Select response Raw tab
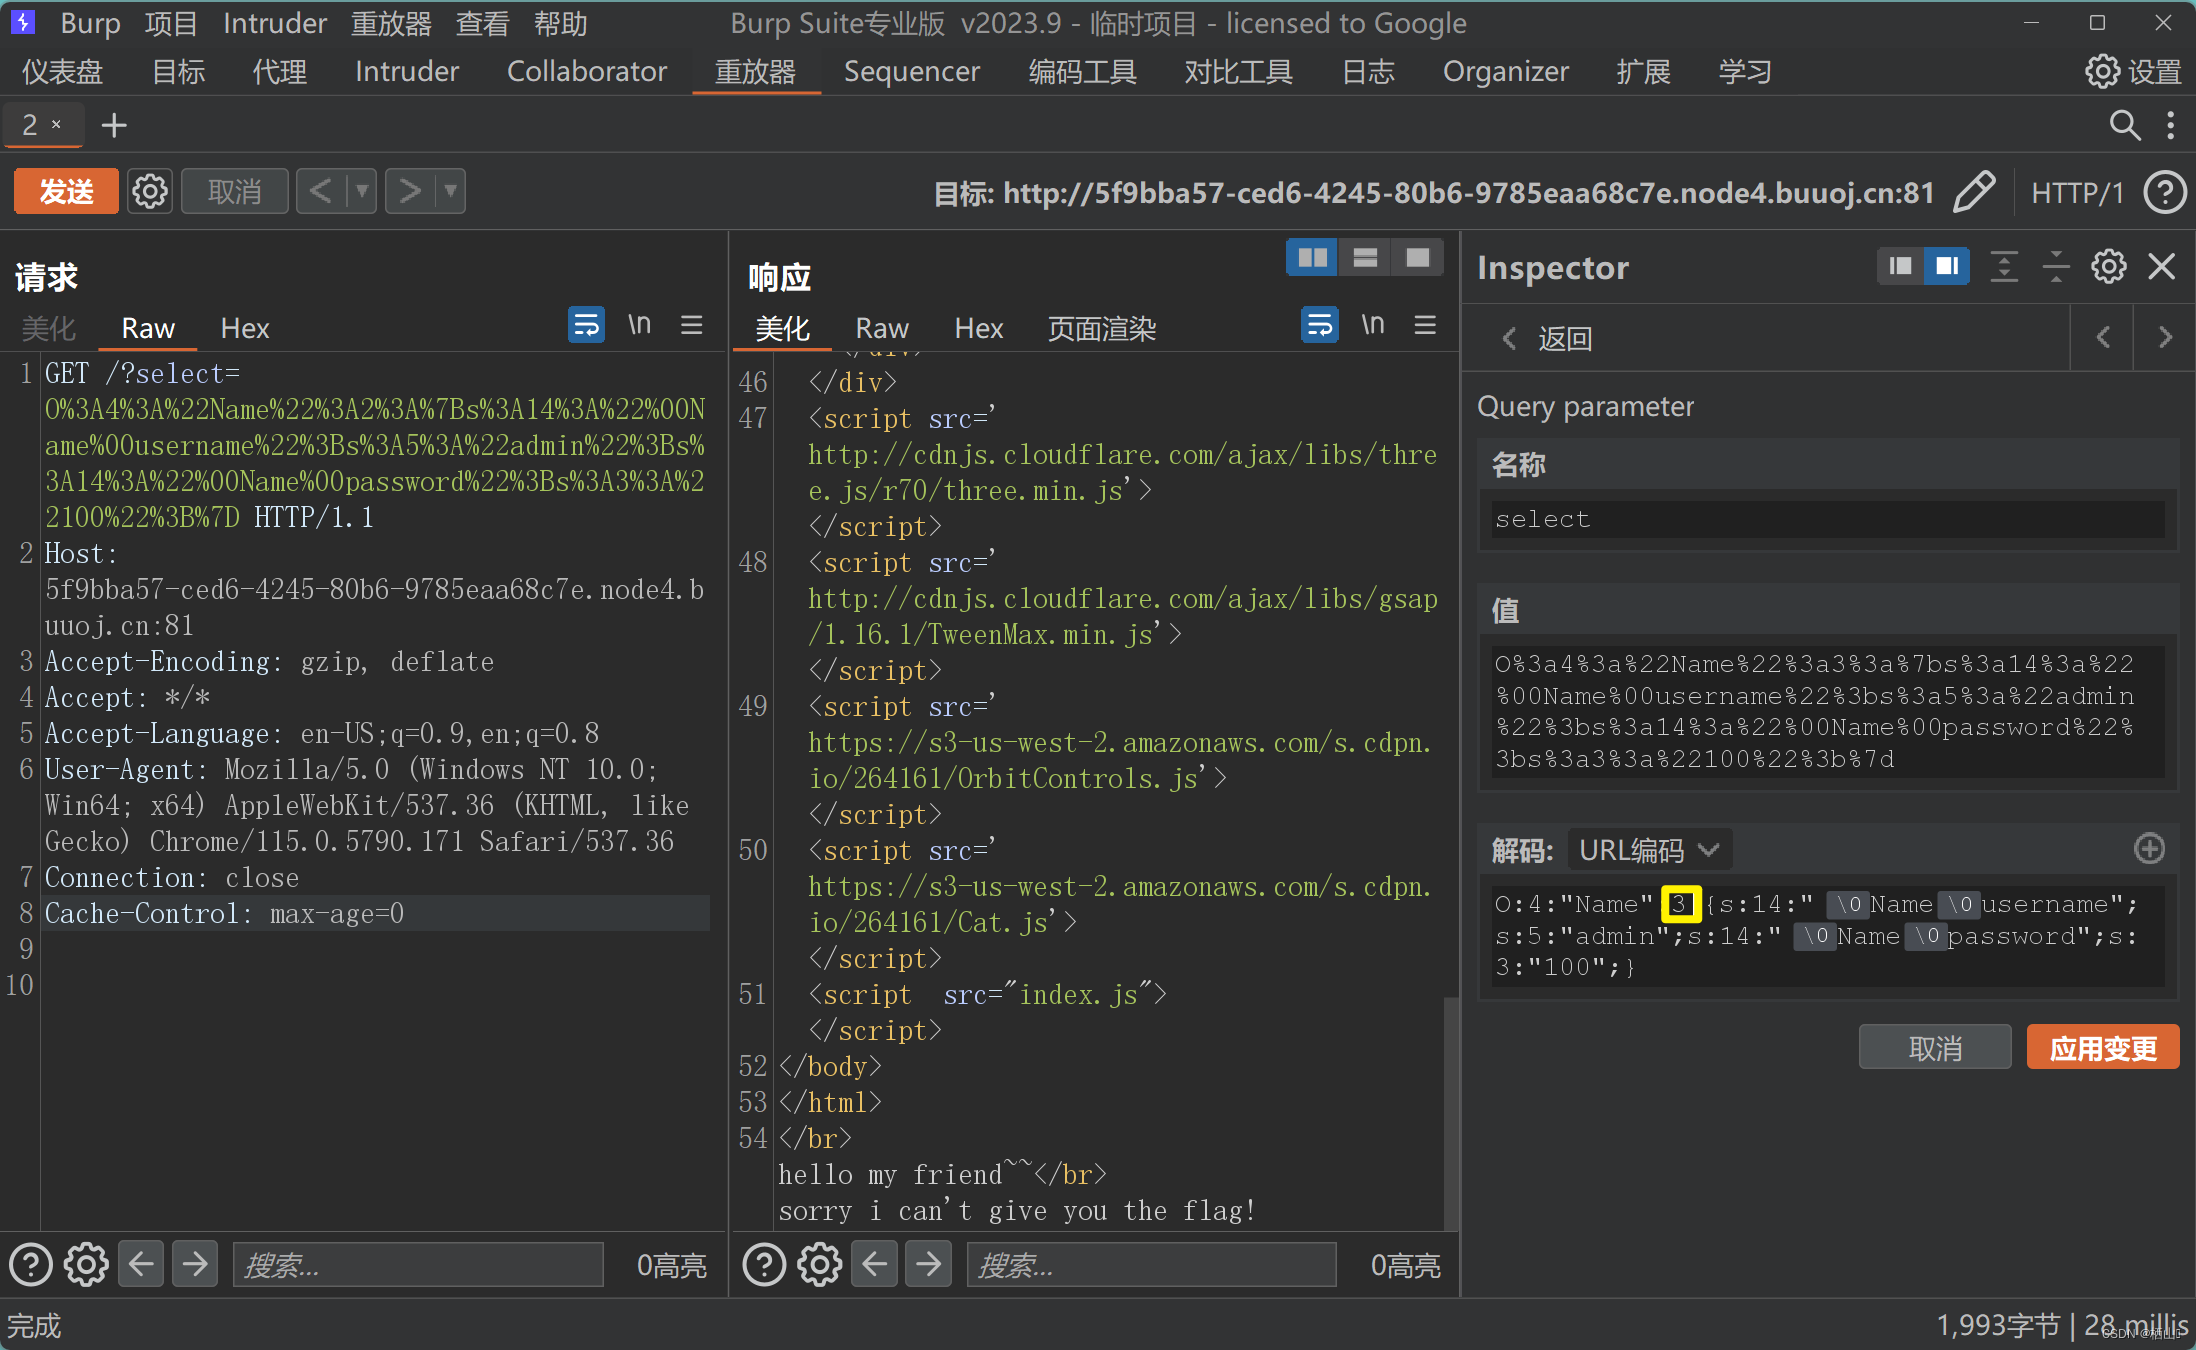Viewport: 2196px width, 1350px height. pyautogui.click(x=882, y=328)
